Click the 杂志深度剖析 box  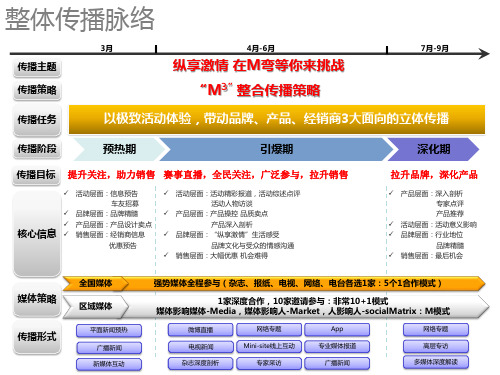coord(200,363)
